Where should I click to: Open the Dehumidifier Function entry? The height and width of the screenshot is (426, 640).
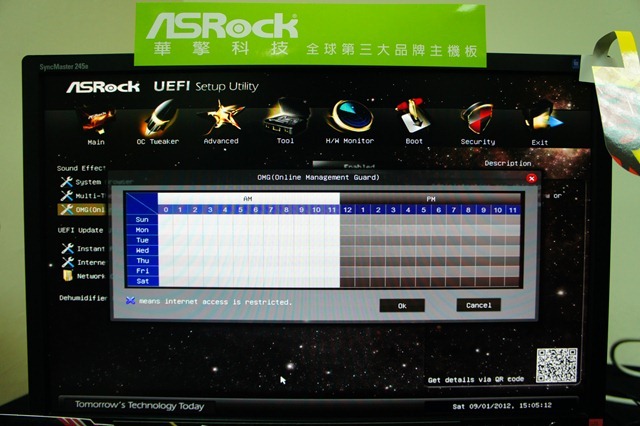click(x=83, y=298)
